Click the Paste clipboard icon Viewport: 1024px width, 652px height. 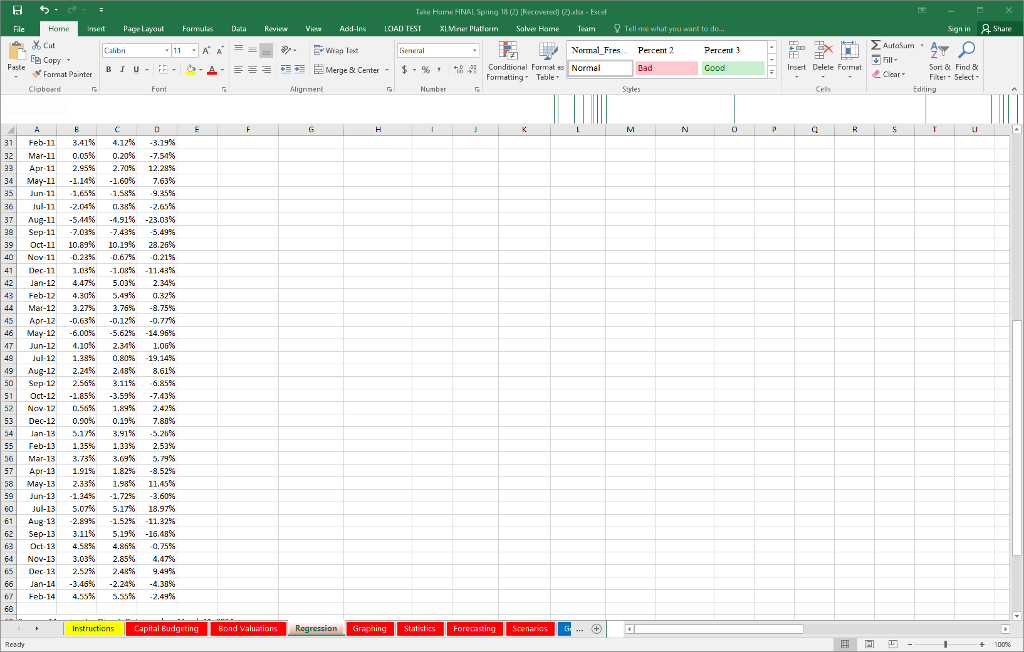(16, 52)
